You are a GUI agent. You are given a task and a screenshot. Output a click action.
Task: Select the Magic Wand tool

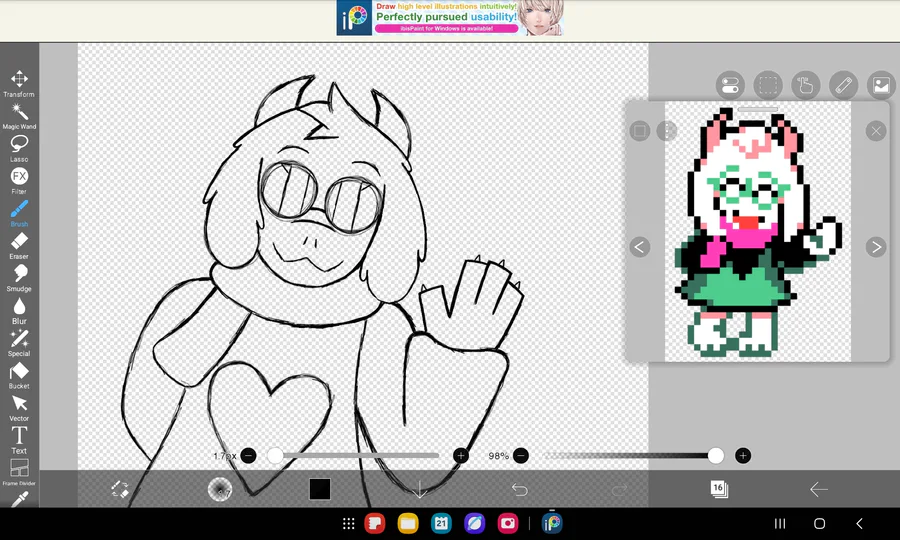(19, 116)
